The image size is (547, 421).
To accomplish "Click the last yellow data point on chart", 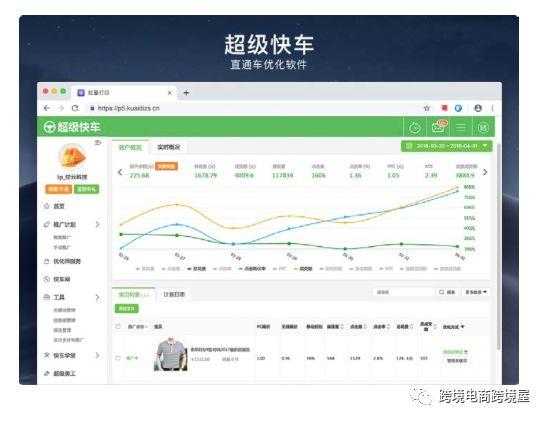I will pyautogui.click(x=458, y=187).
